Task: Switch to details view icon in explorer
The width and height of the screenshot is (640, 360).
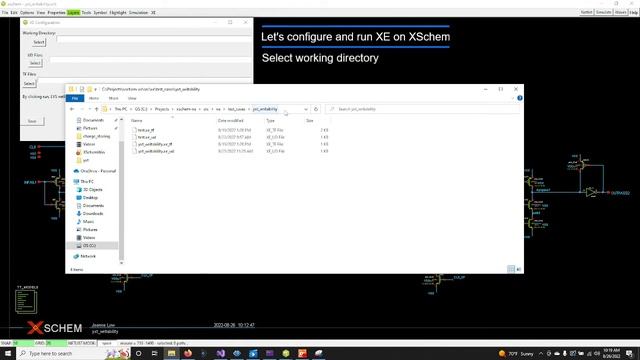Action: pos(511,269)
